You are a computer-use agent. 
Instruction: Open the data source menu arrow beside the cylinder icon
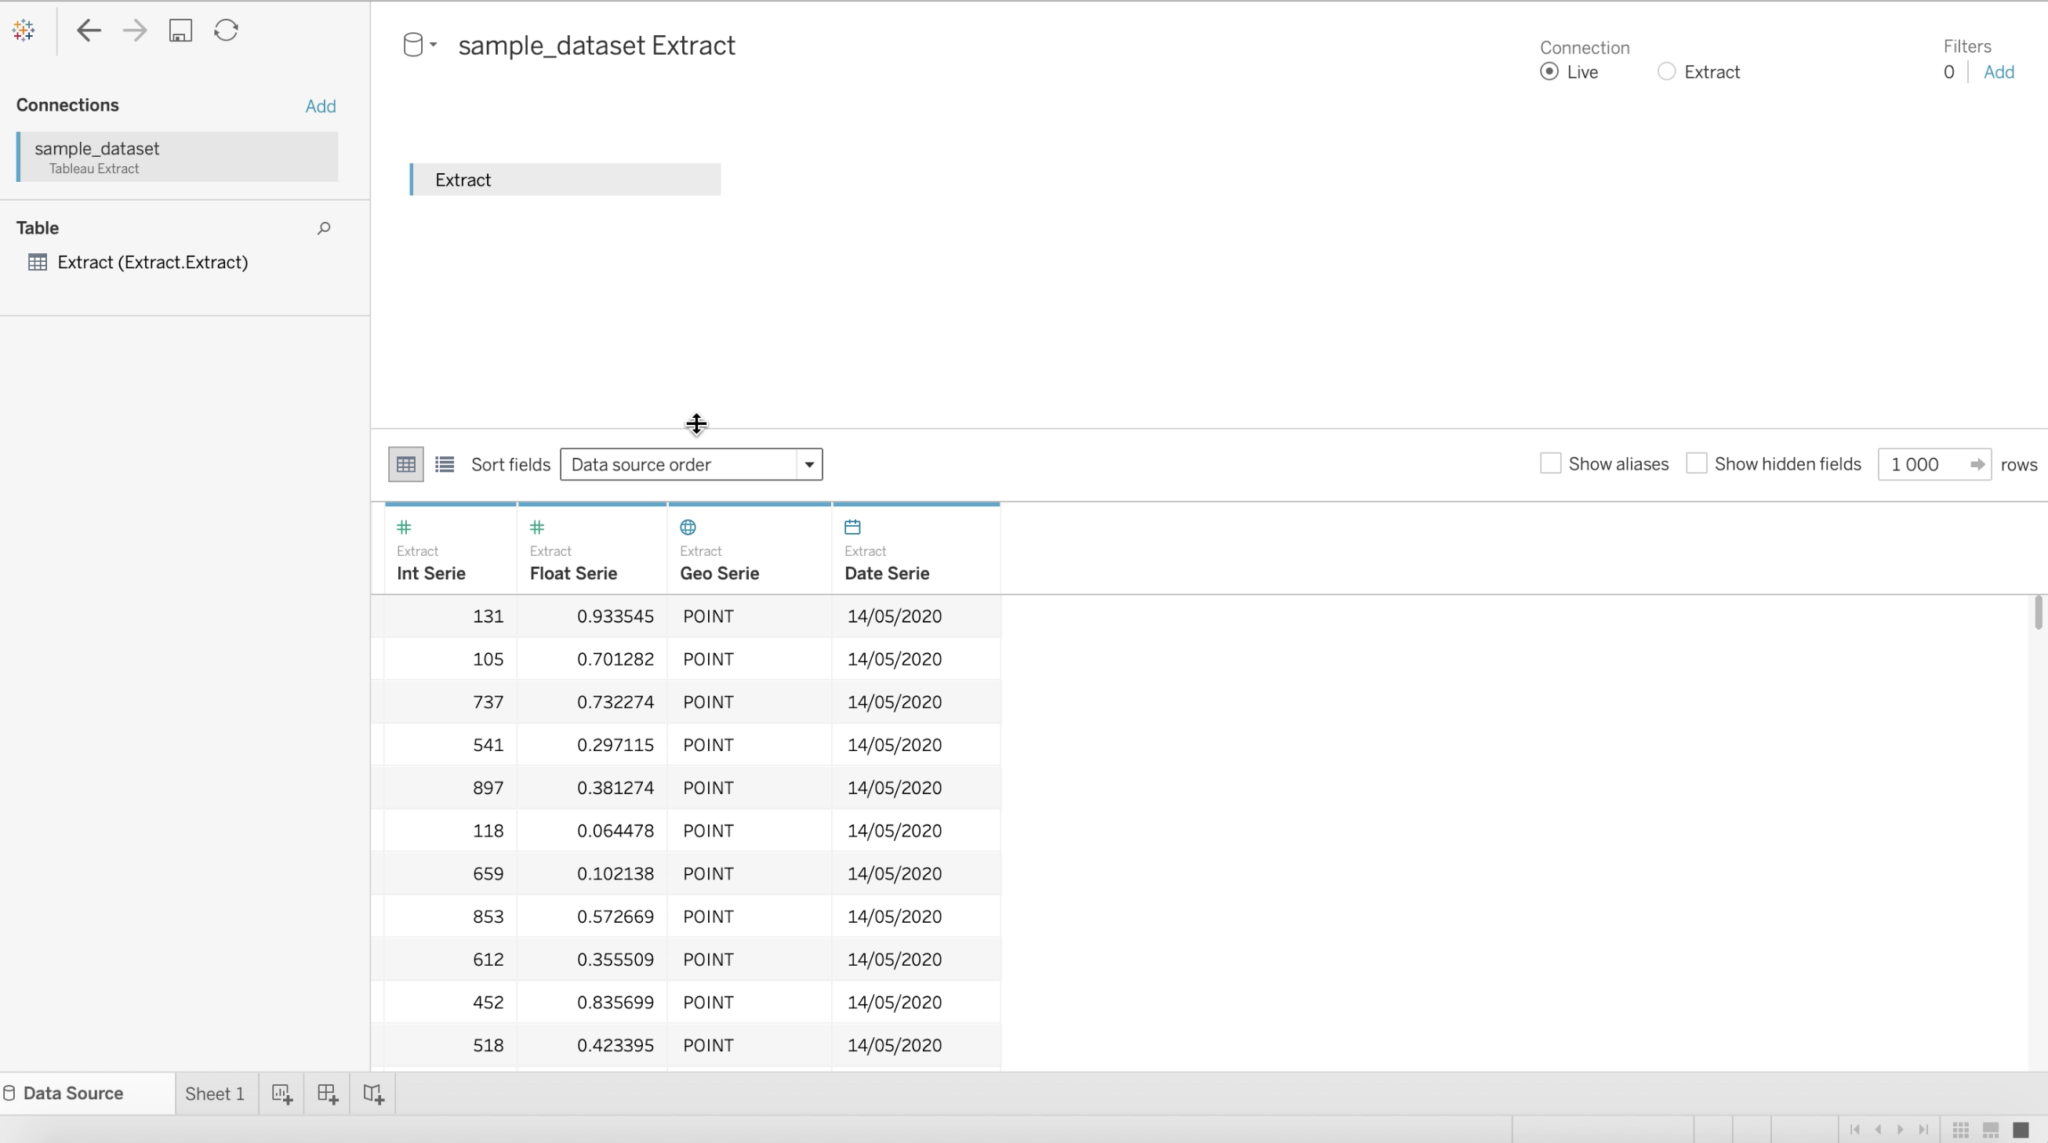click(433, 44)
